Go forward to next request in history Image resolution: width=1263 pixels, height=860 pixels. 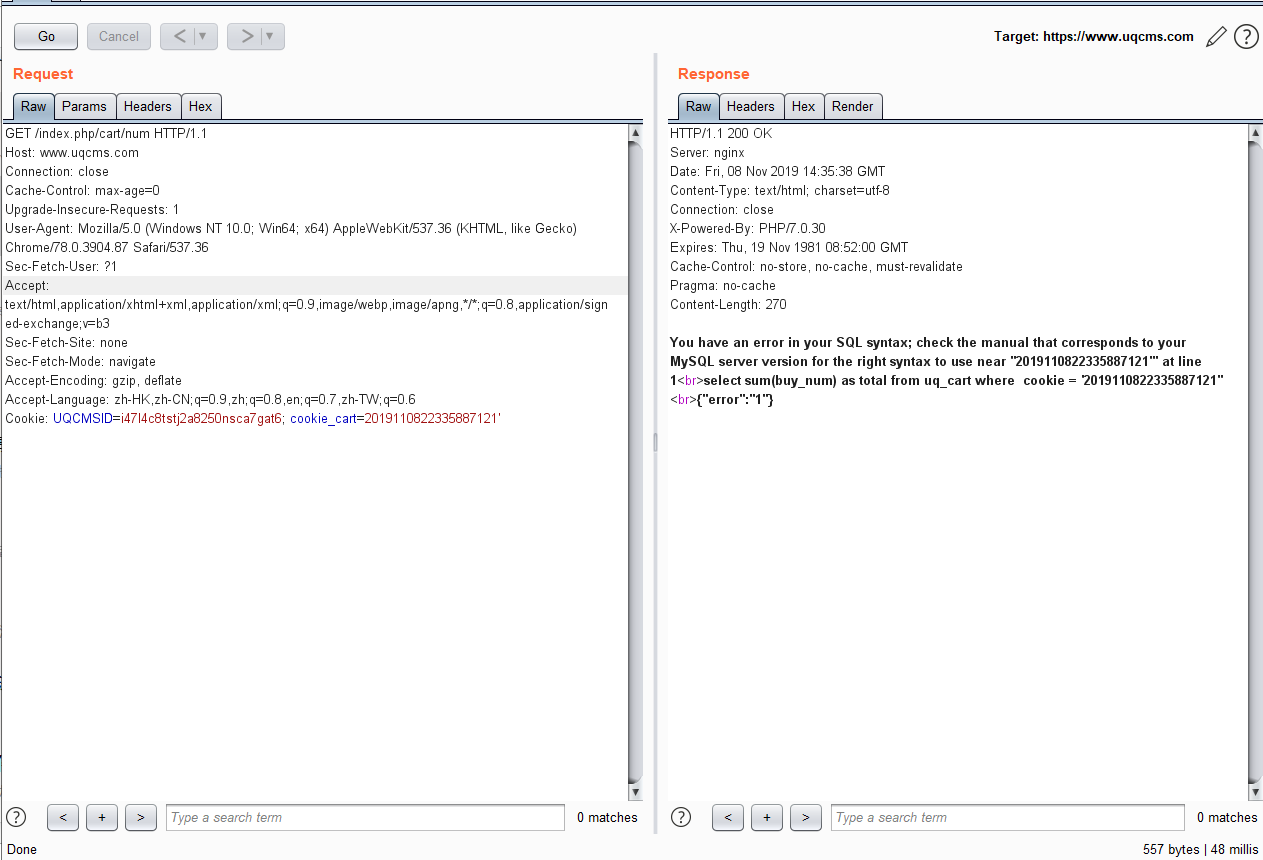[x=245, y=37]
